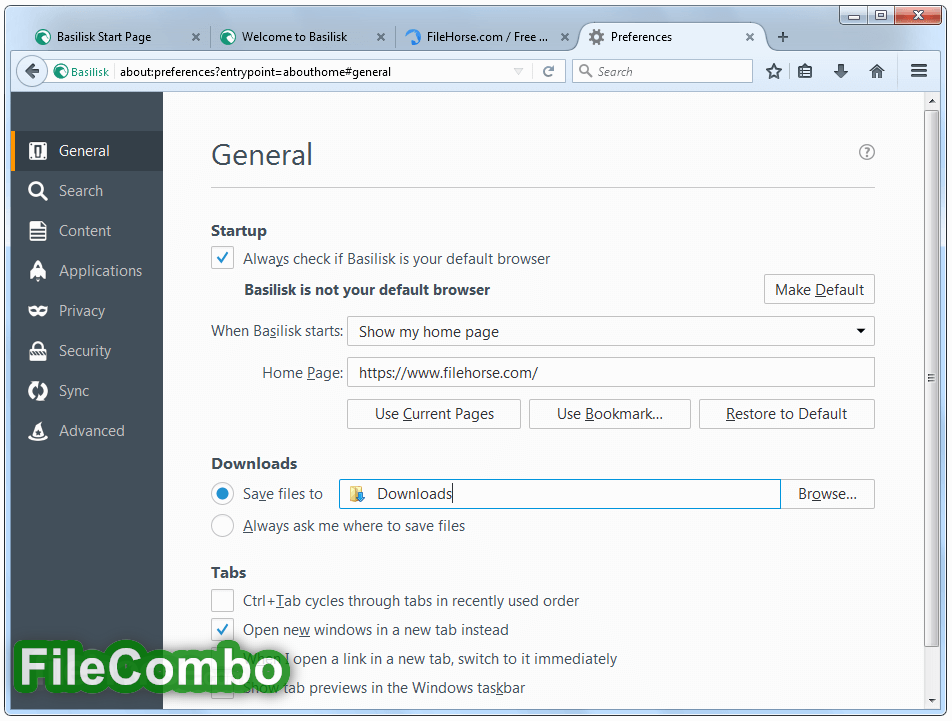Switch to FileHorse.com tab
Screen dimensions: 952x721
click(x=487, y=37)
